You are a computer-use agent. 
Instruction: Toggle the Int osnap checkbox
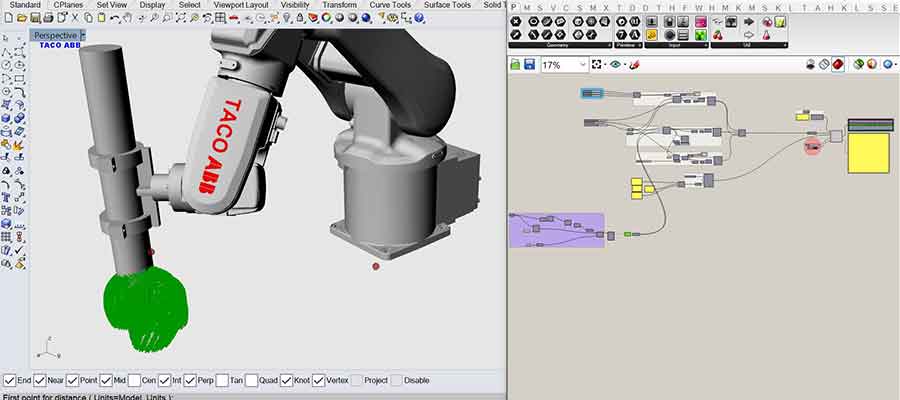coord(164,380)
